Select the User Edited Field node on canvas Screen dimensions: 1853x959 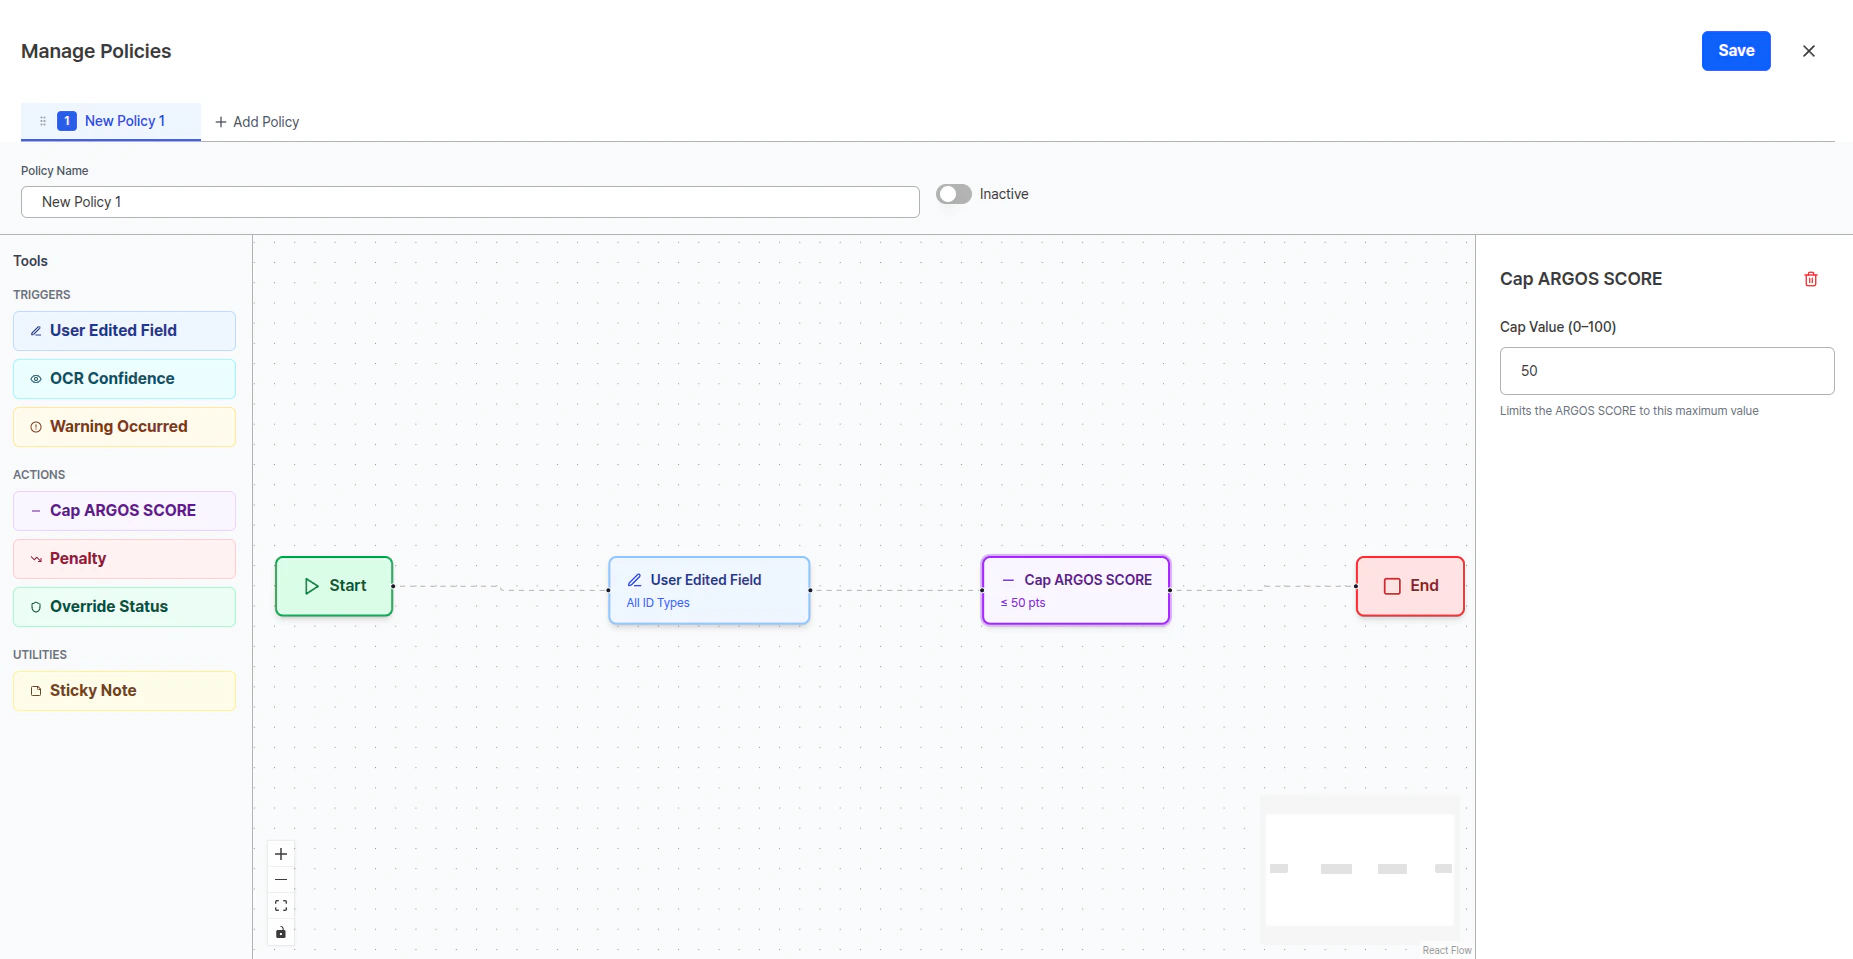coord(709,590)
